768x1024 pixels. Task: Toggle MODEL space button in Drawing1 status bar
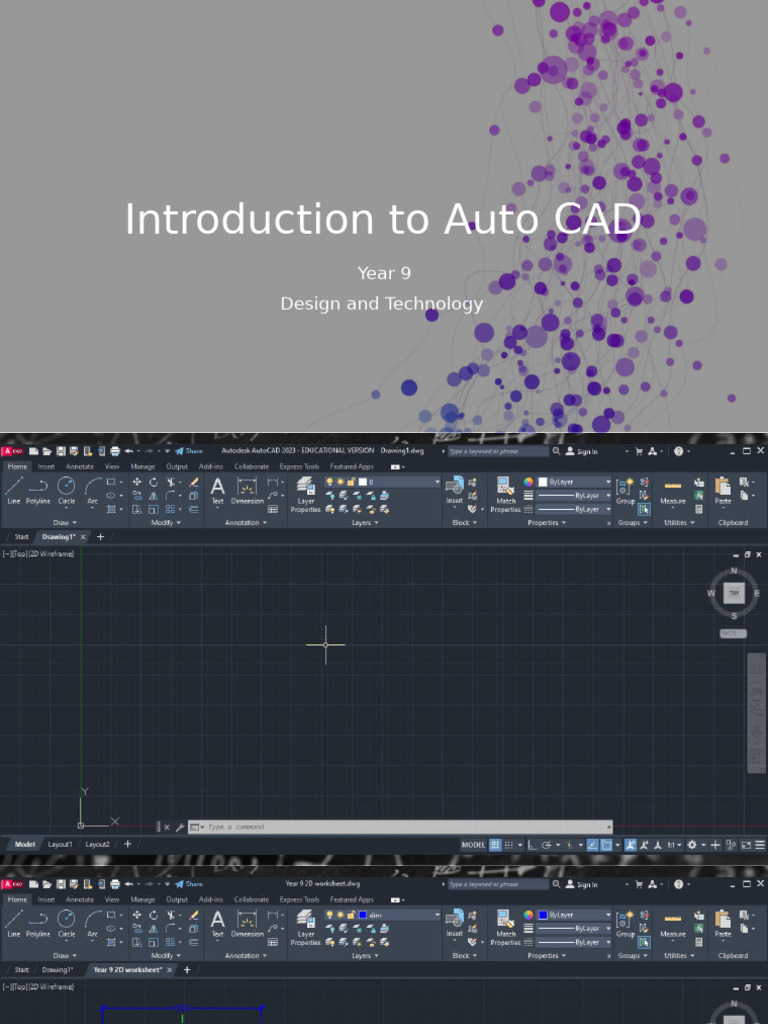click(473, 844)
